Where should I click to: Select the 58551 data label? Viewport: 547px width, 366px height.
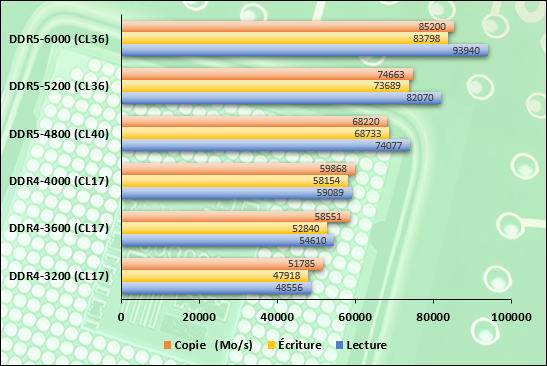[328, 217]
